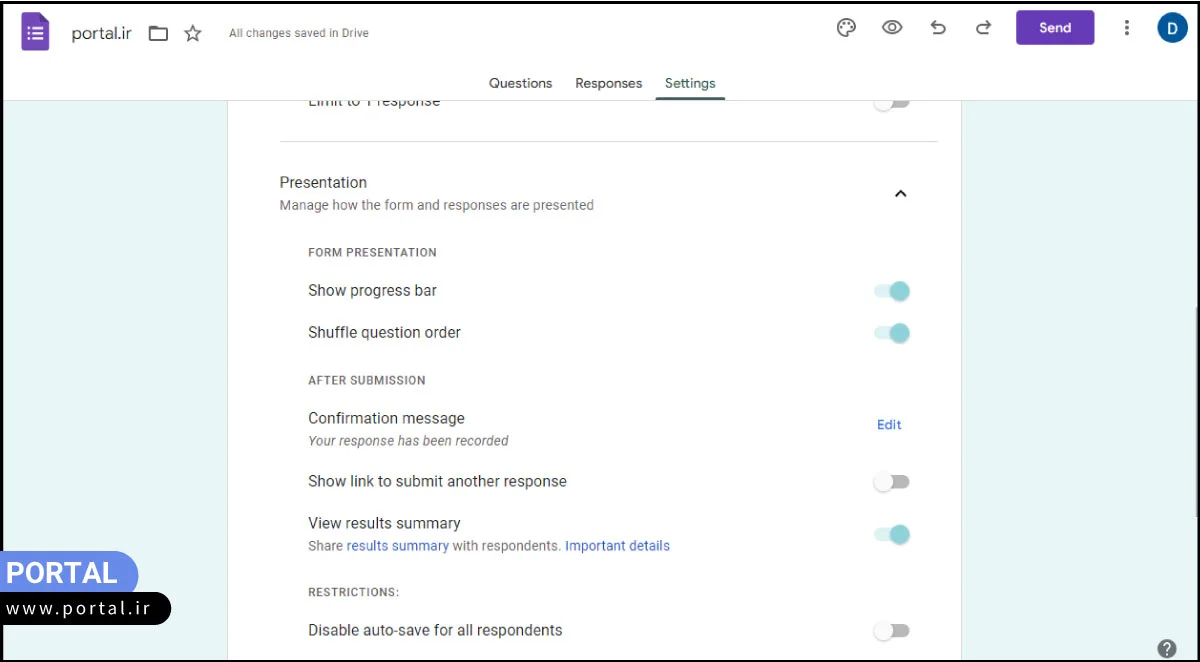Viewport: 1200px width, 662px height.
Task: Edit the confirmation message
Action: coord(889,425)
